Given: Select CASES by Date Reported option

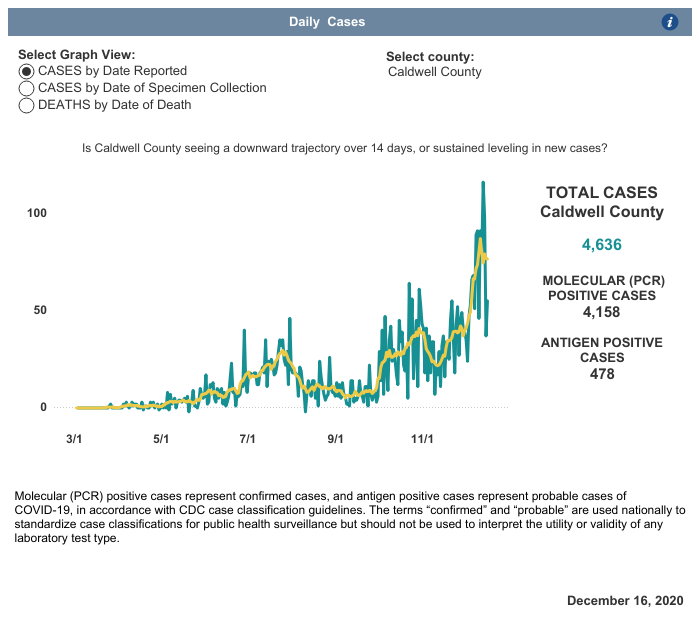Looking at the screenshot, I should click(27, 72).
